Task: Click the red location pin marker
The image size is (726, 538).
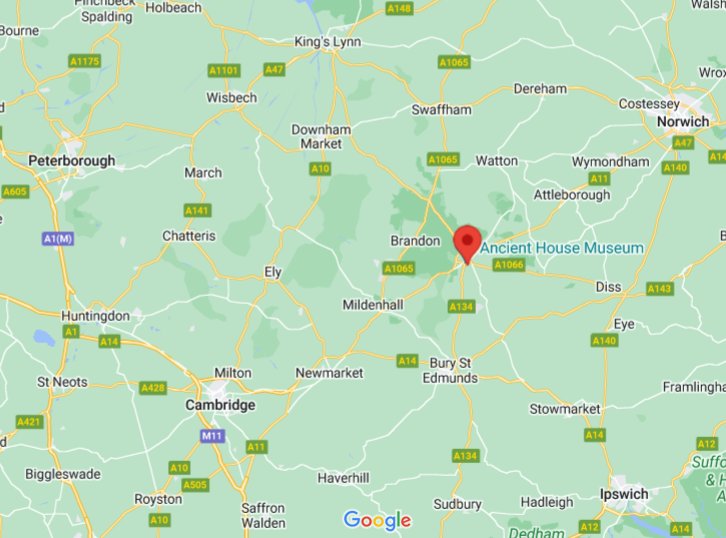Action: tap(468, 244)
